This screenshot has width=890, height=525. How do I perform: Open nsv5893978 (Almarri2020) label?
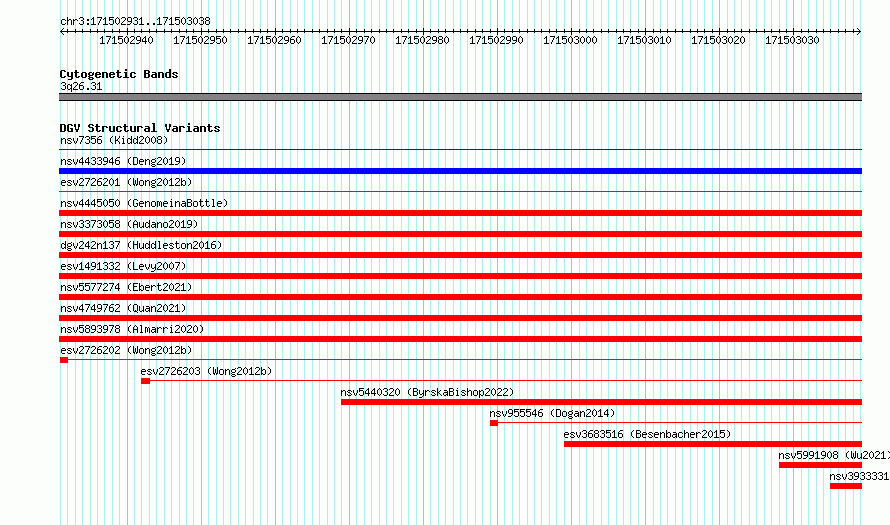click(132, 329)
